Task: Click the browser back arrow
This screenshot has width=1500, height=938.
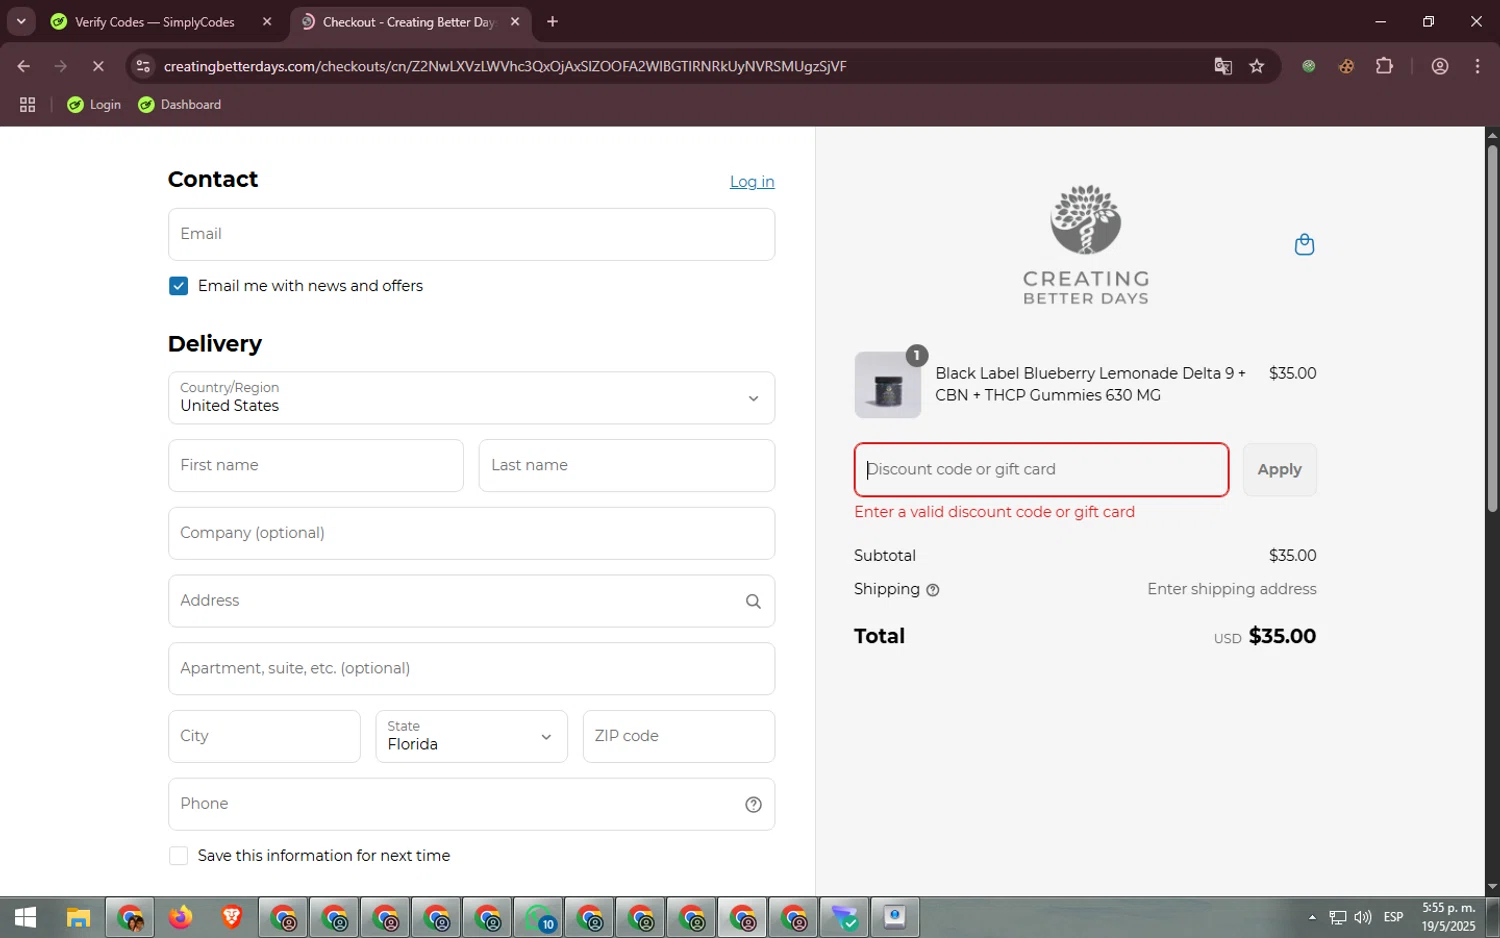Action: coord(23,66)
